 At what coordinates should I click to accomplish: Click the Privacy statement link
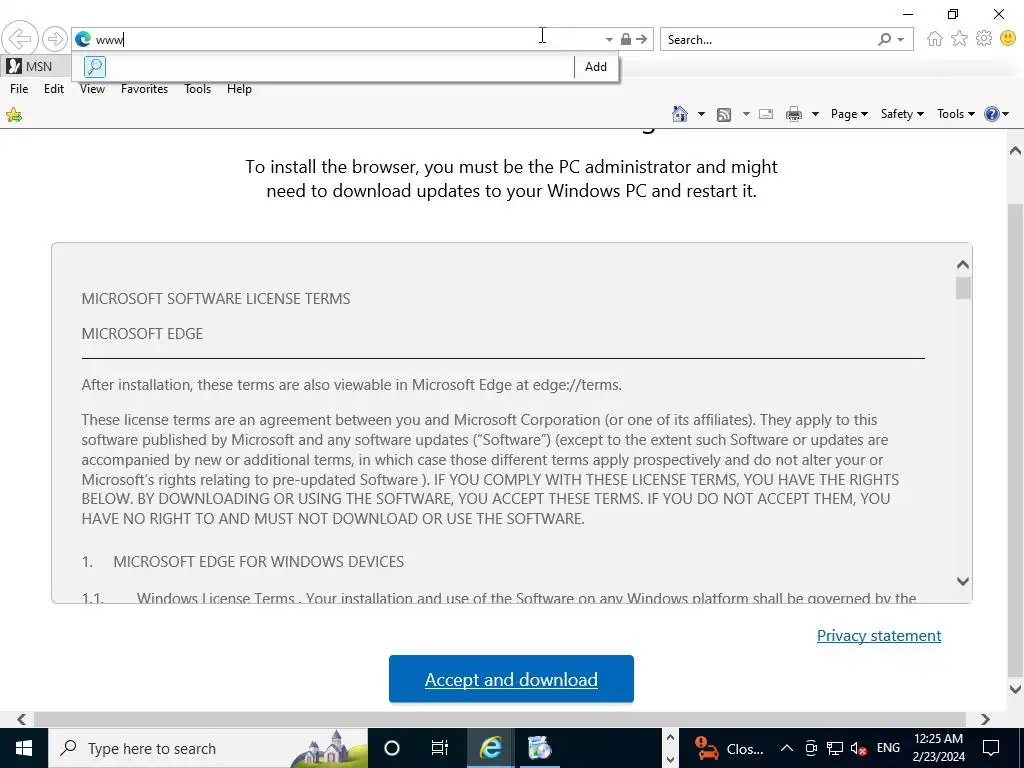pos(878,635)
